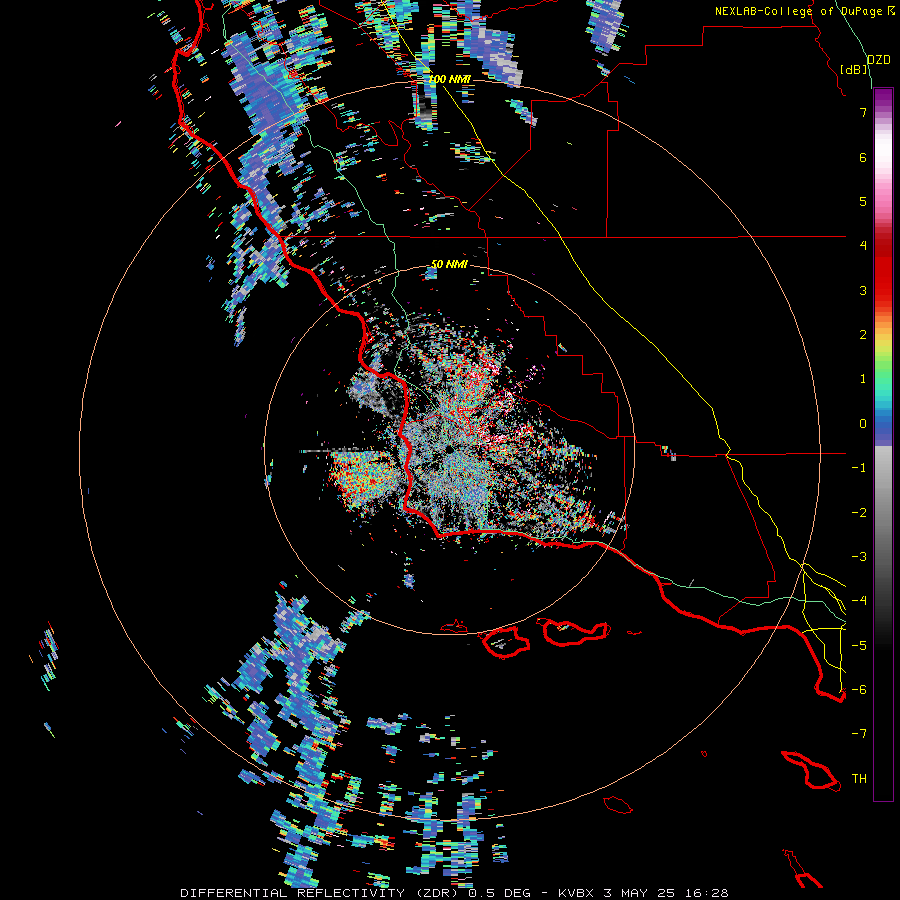Click the '0.5 DEG' elevation text
Viewport: 900px width, 900px height.
(501, 893)
